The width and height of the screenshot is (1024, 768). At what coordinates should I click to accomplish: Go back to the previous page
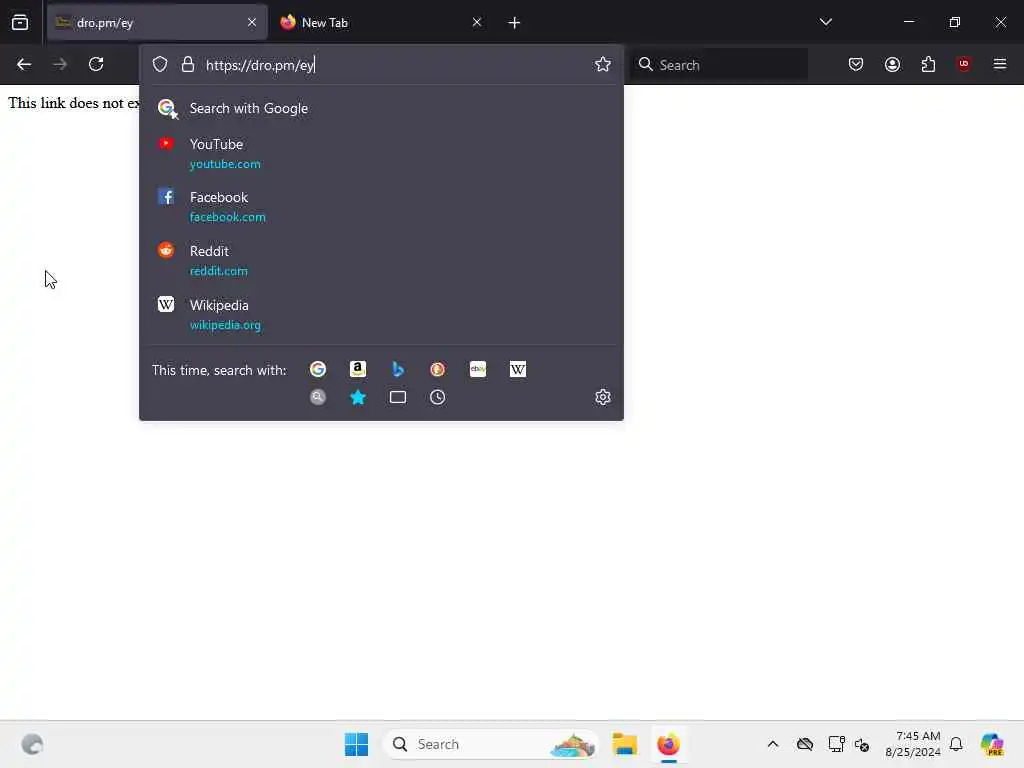point(24,64)
